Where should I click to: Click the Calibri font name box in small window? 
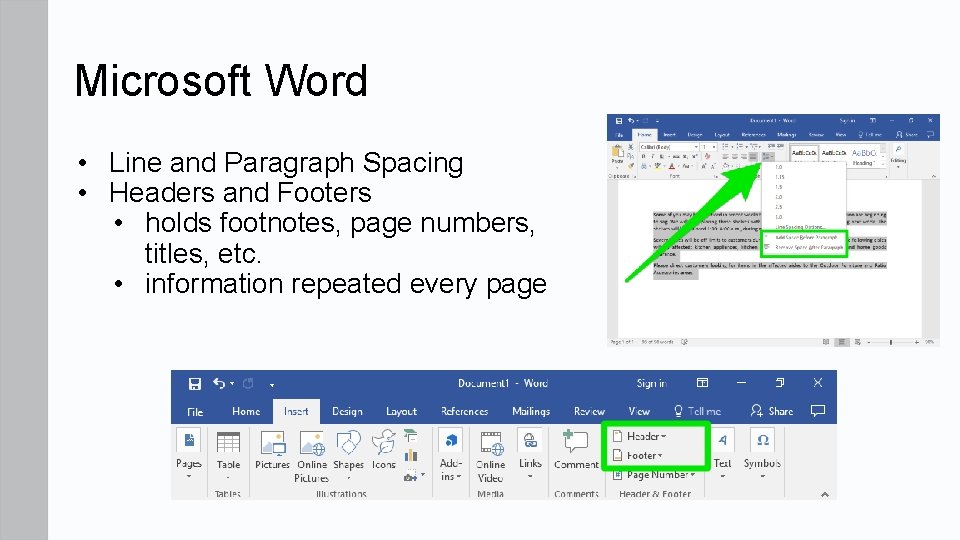point(669,147)
